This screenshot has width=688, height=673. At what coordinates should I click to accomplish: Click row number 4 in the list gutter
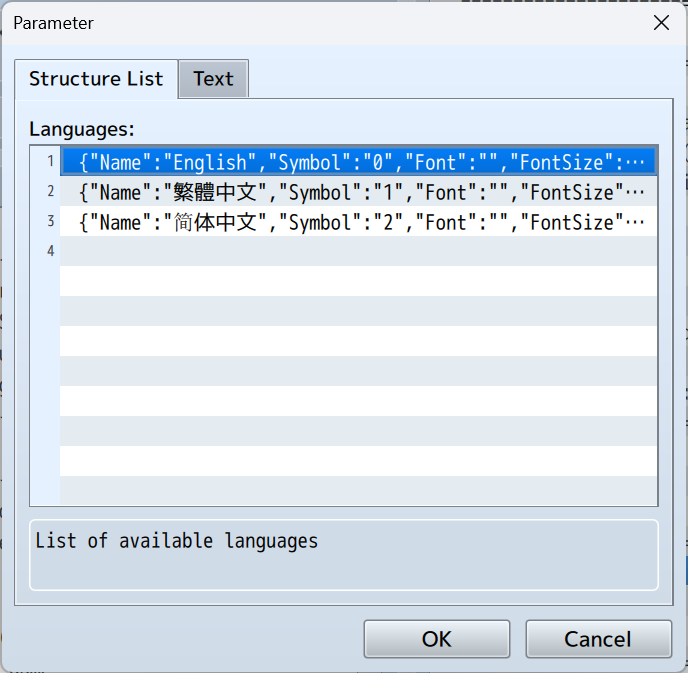coord(50,251)
